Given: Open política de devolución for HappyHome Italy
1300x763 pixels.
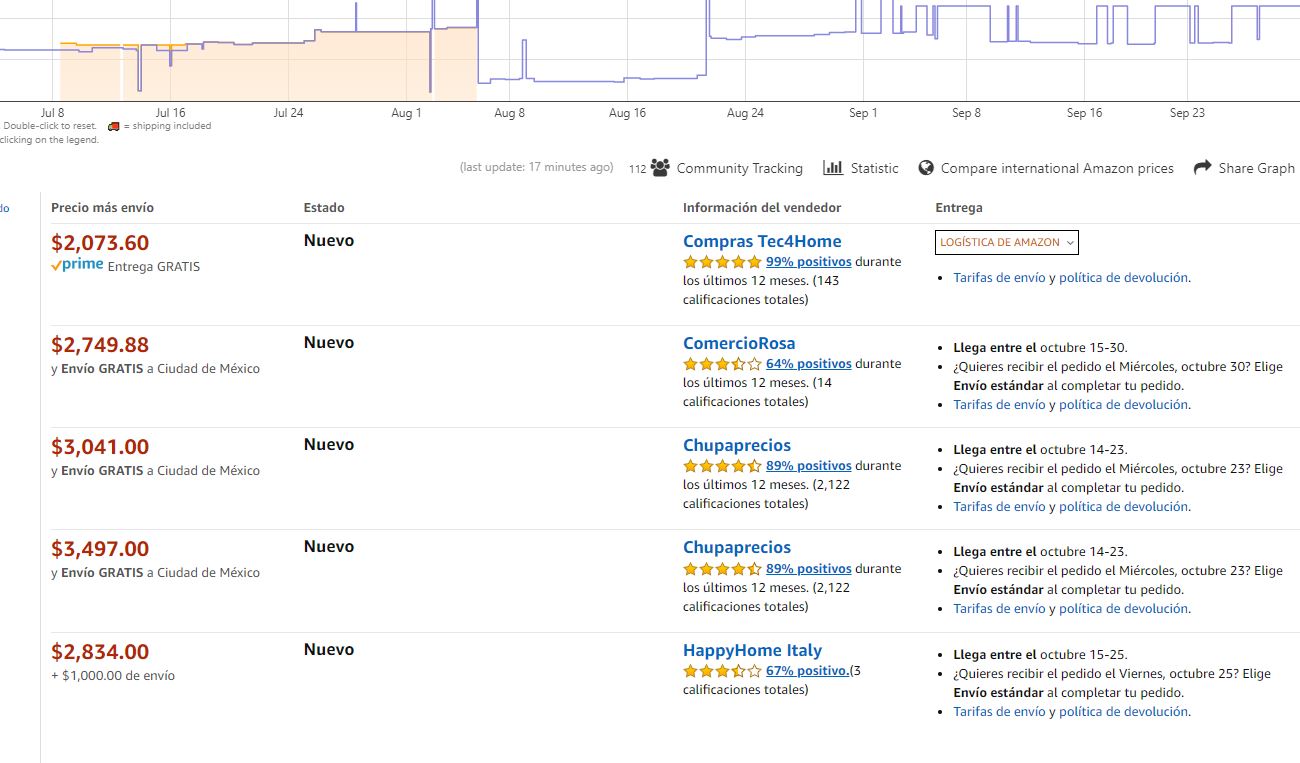Looking at the screenshot, I should [x=1123, y=712].
